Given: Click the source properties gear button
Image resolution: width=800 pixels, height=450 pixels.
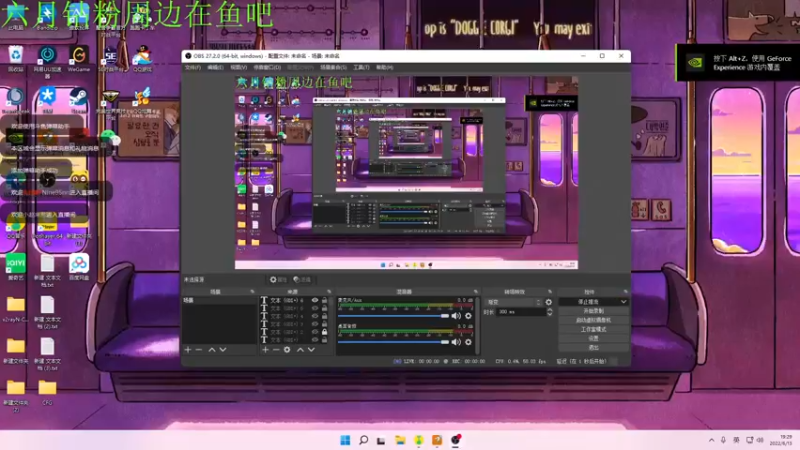Looking at the screenshot, I should tap(279, 280).
